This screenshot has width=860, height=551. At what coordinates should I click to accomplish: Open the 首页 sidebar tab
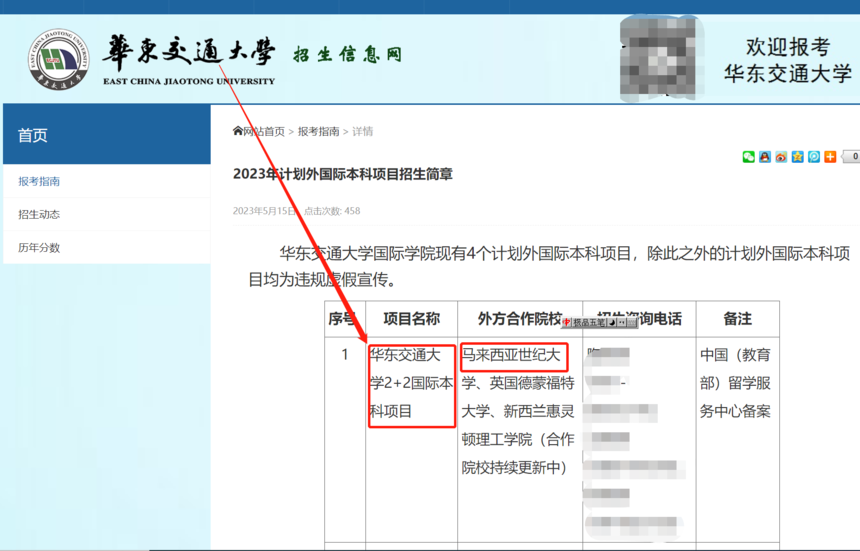(x=107, y=135)
